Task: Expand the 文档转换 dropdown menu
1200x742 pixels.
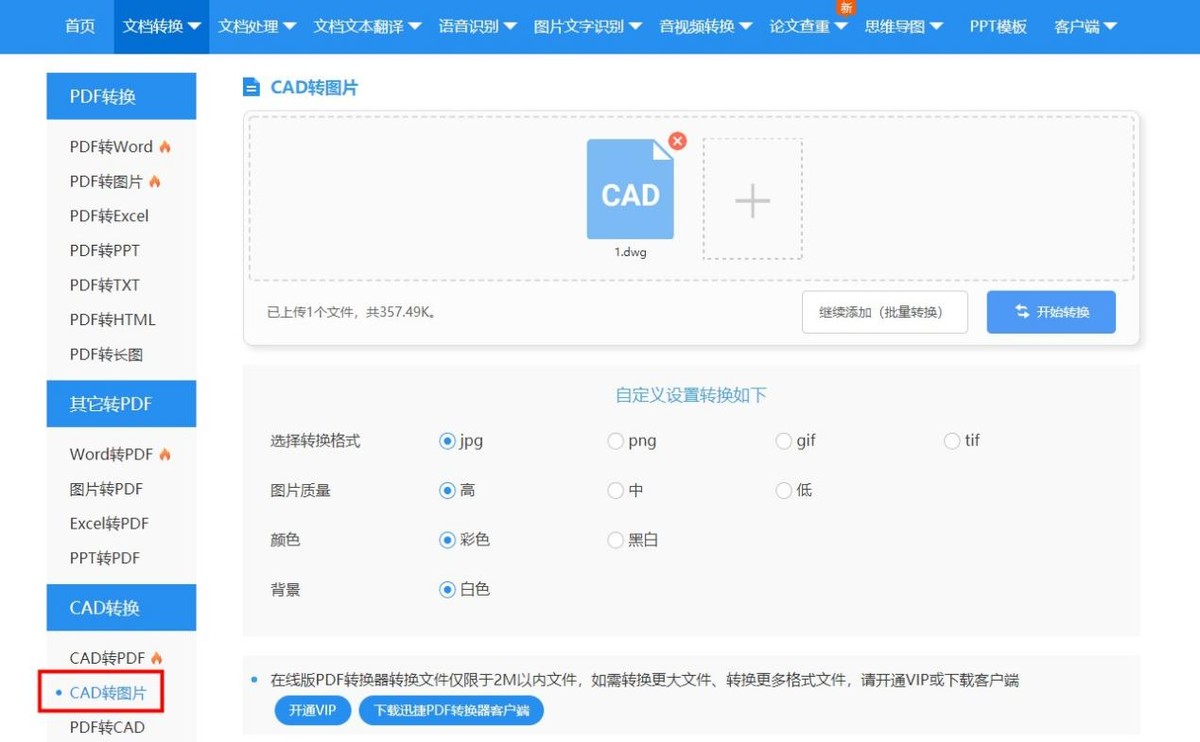Action: (161, 27)
